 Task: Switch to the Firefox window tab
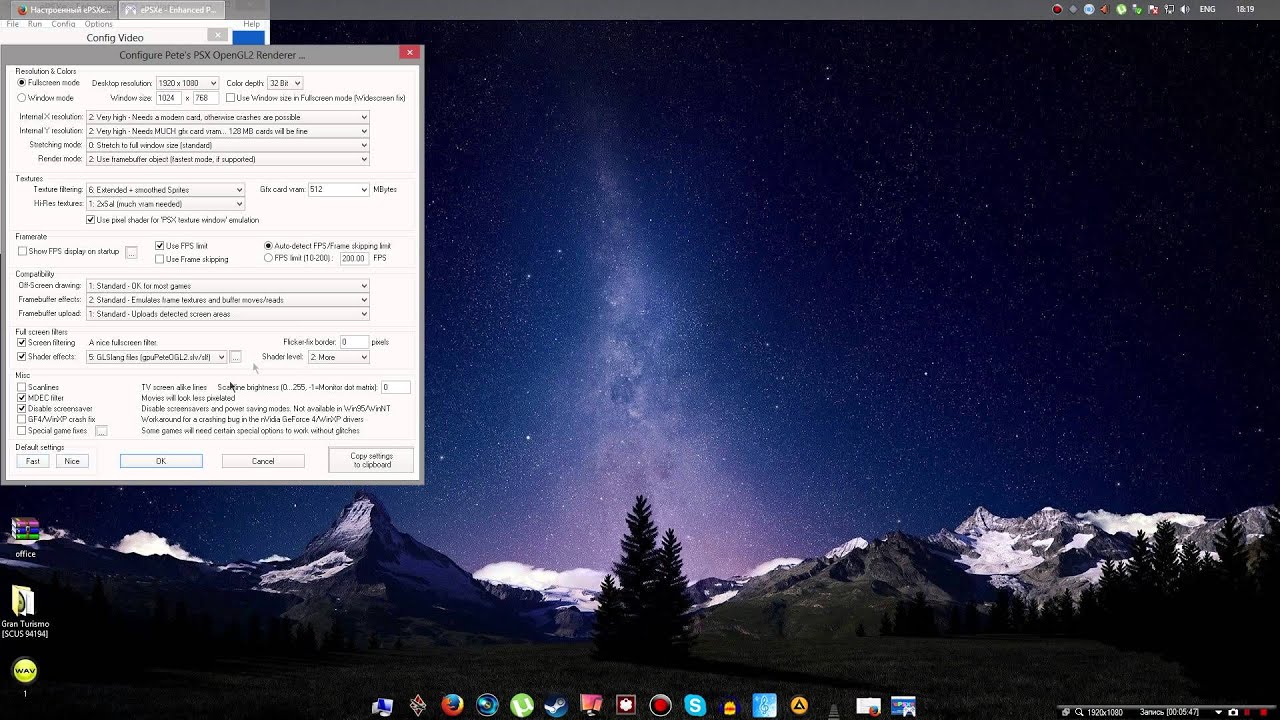[64, 9]
